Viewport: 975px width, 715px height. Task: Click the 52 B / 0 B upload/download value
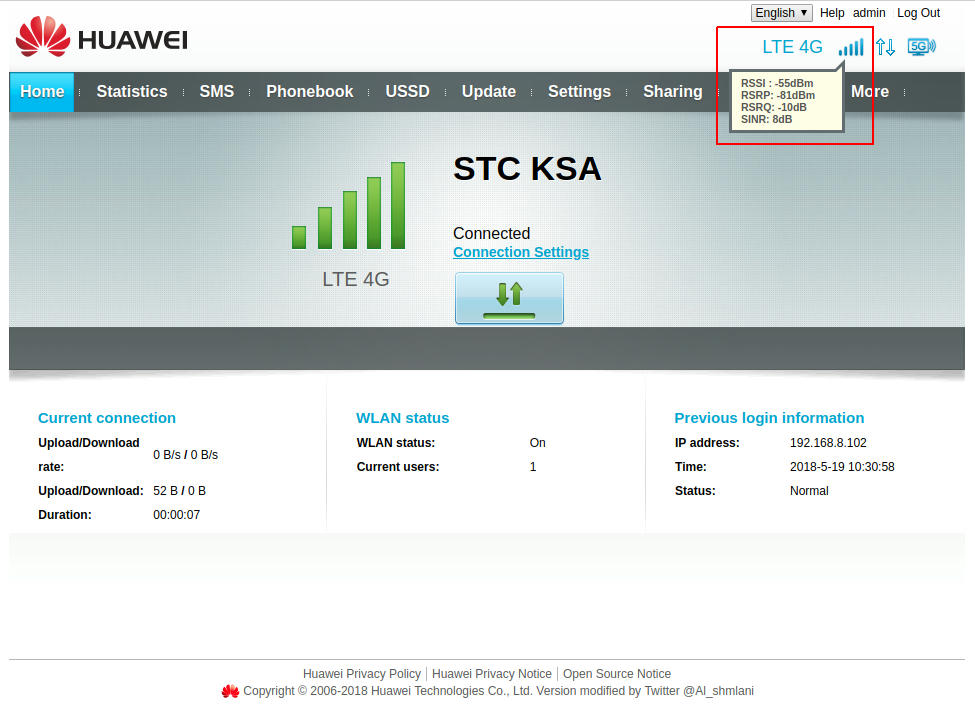[179, 491]
